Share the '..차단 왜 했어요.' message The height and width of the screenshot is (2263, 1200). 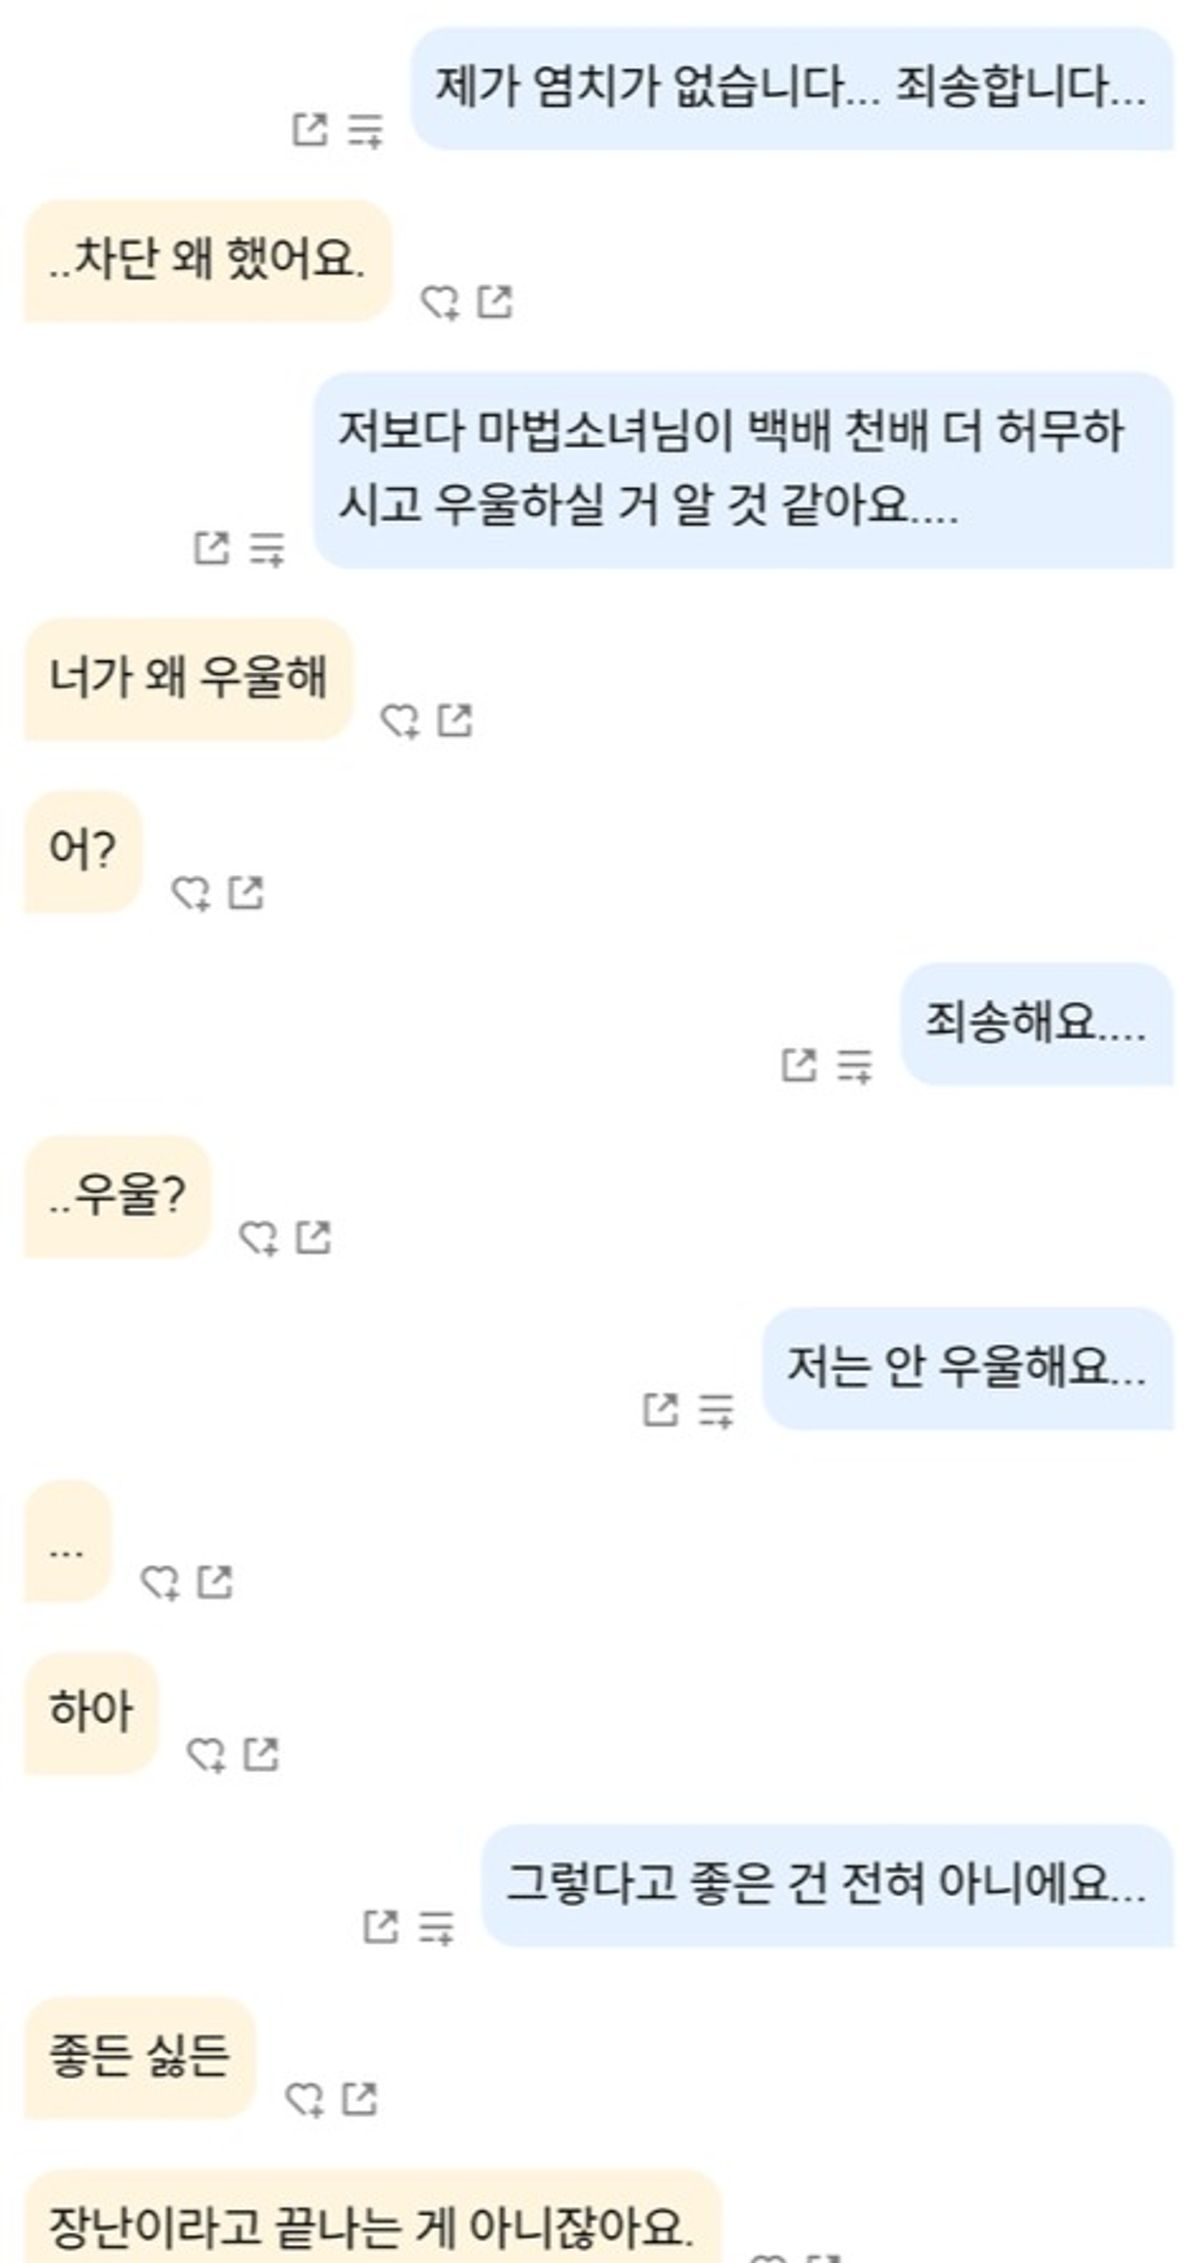[x=495, y=301]
